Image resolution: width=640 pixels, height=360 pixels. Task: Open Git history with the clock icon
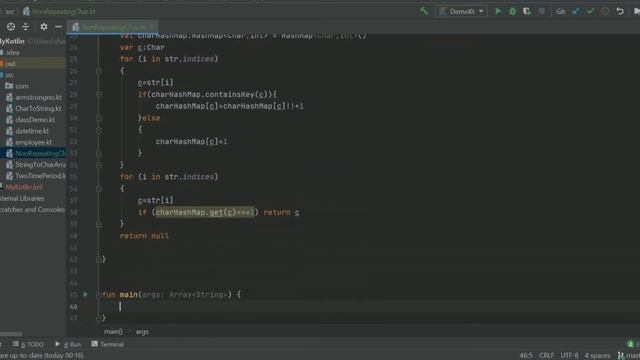(x=605, y=11)
